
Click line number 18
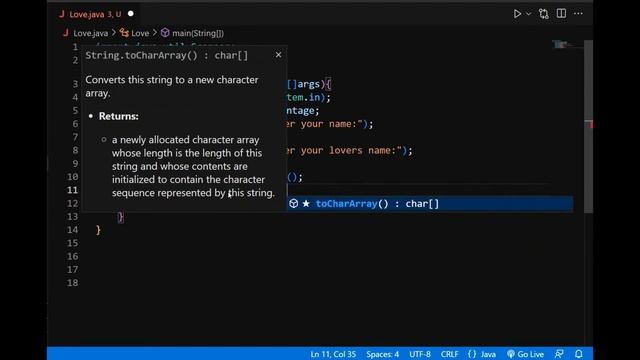pyautogui.click(x=73, y=283)
